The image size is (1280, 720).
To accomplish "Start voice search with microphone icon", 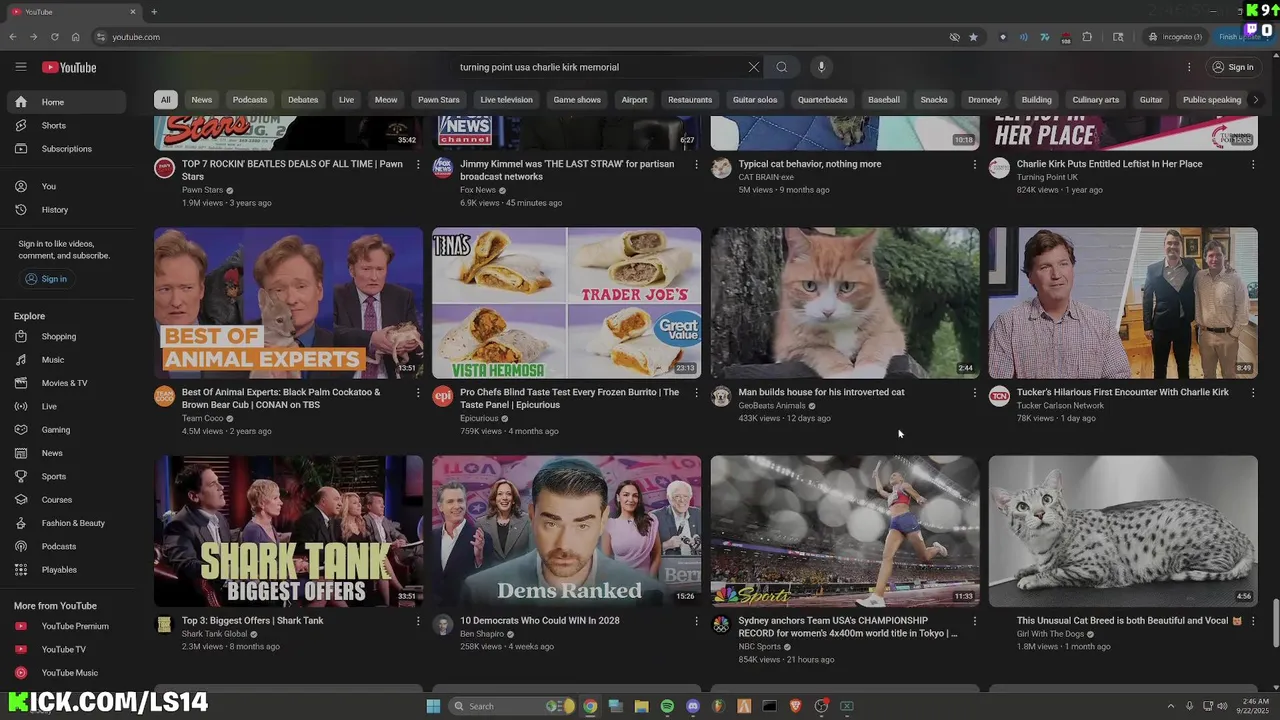I will point(821,67).
